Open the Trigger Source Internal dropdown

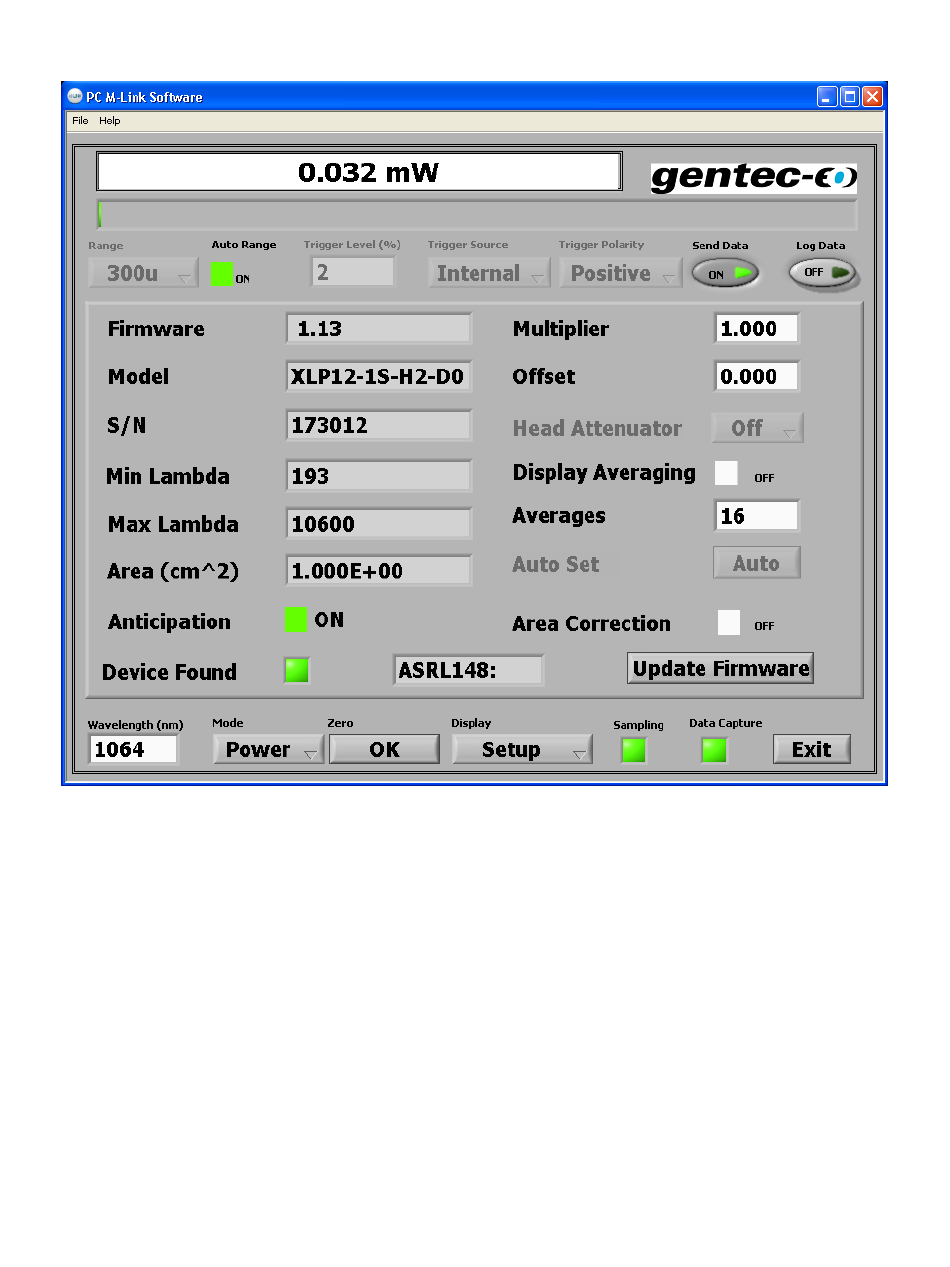pos(490,273)
